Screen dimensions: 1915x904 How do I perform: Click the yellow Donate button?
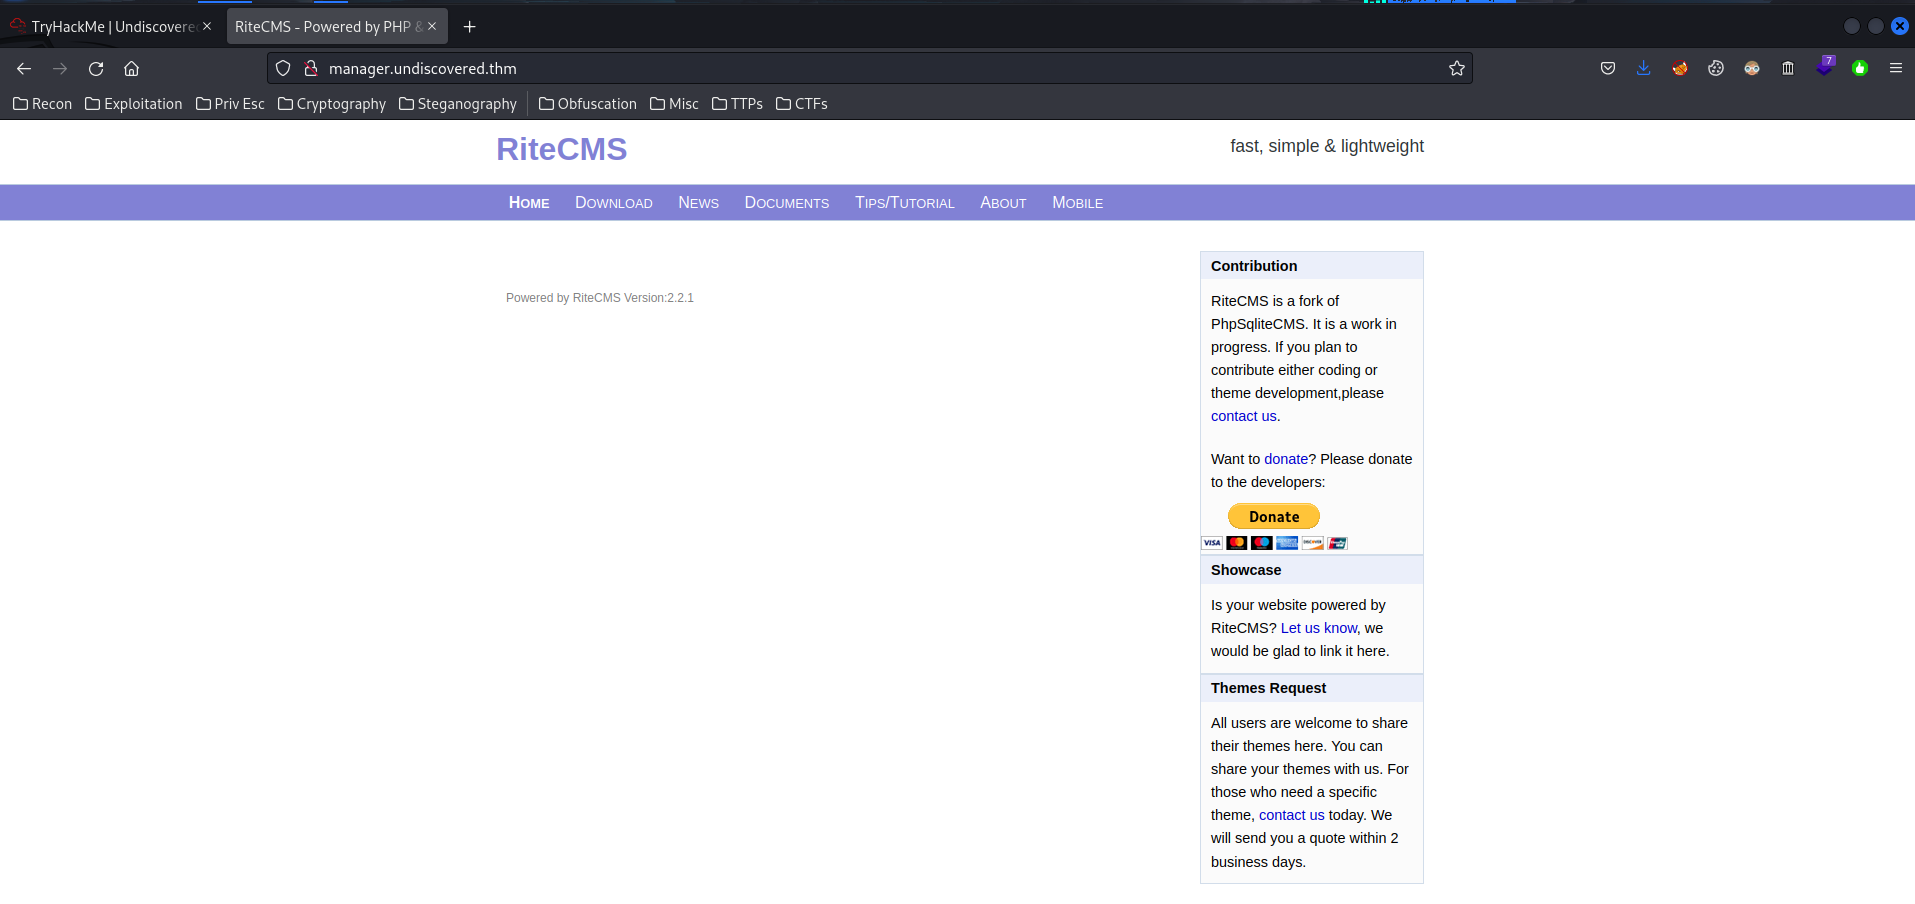click(1274, 516)
